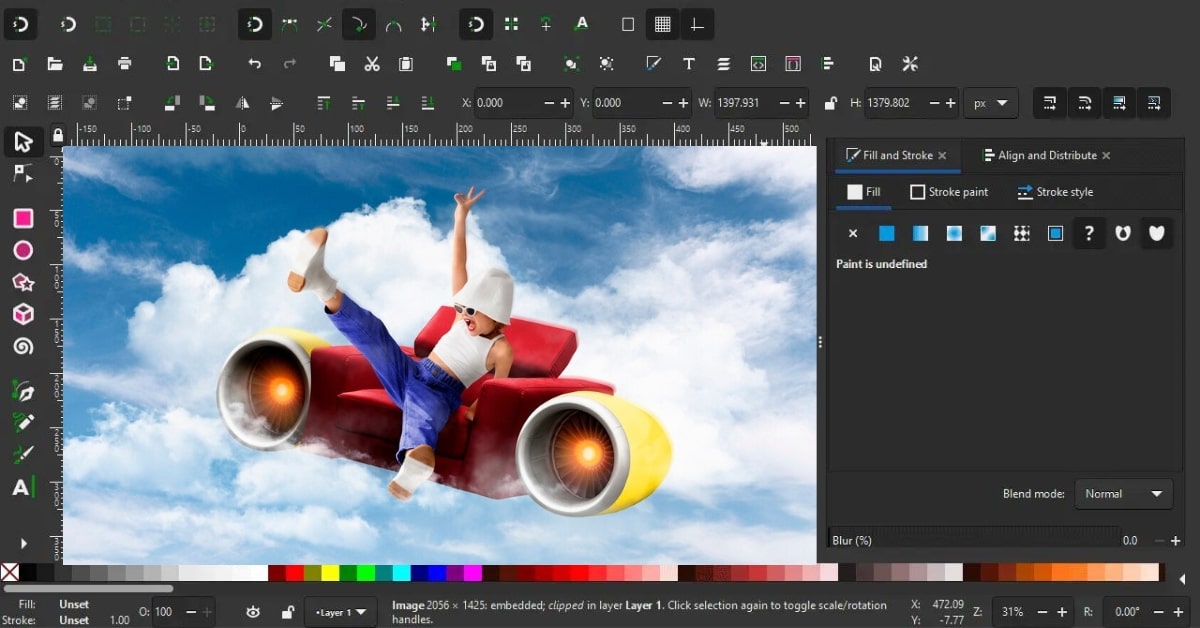Toggle guide snapping button
1200x628 pixels.
[697, 24]
